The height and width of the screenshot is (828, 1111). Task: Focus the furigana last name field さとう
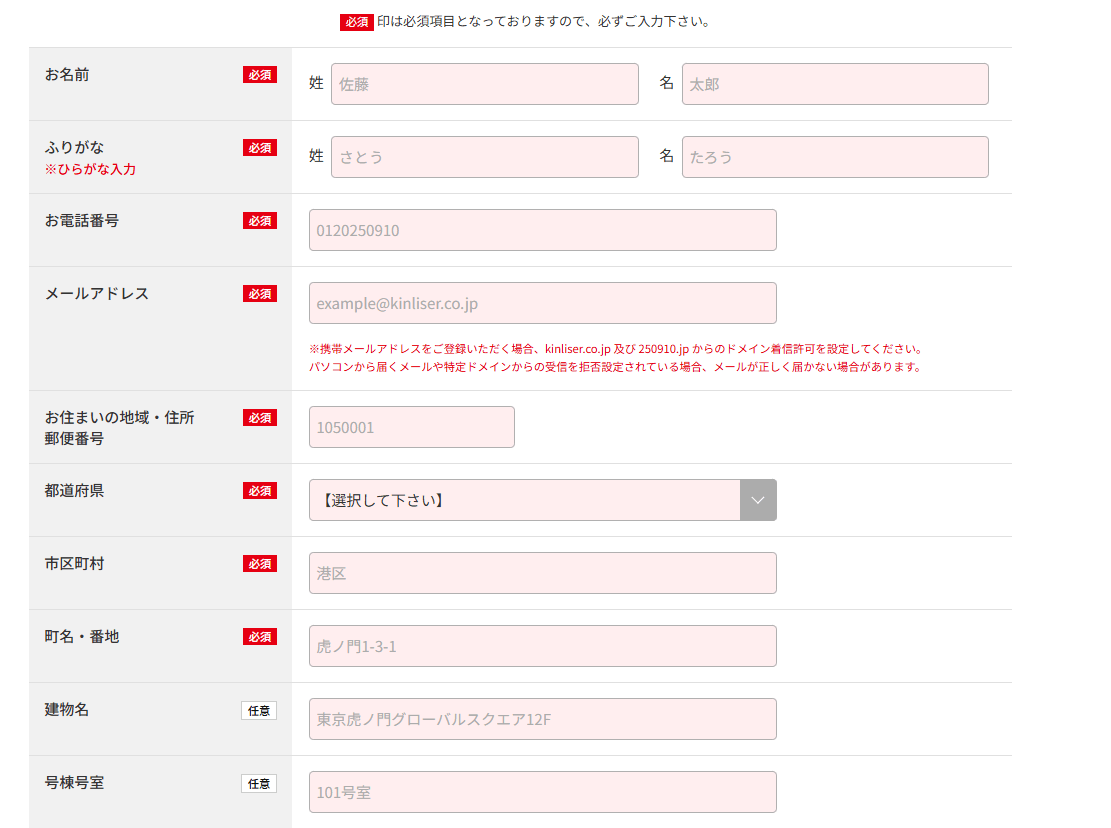click(484, 157)
